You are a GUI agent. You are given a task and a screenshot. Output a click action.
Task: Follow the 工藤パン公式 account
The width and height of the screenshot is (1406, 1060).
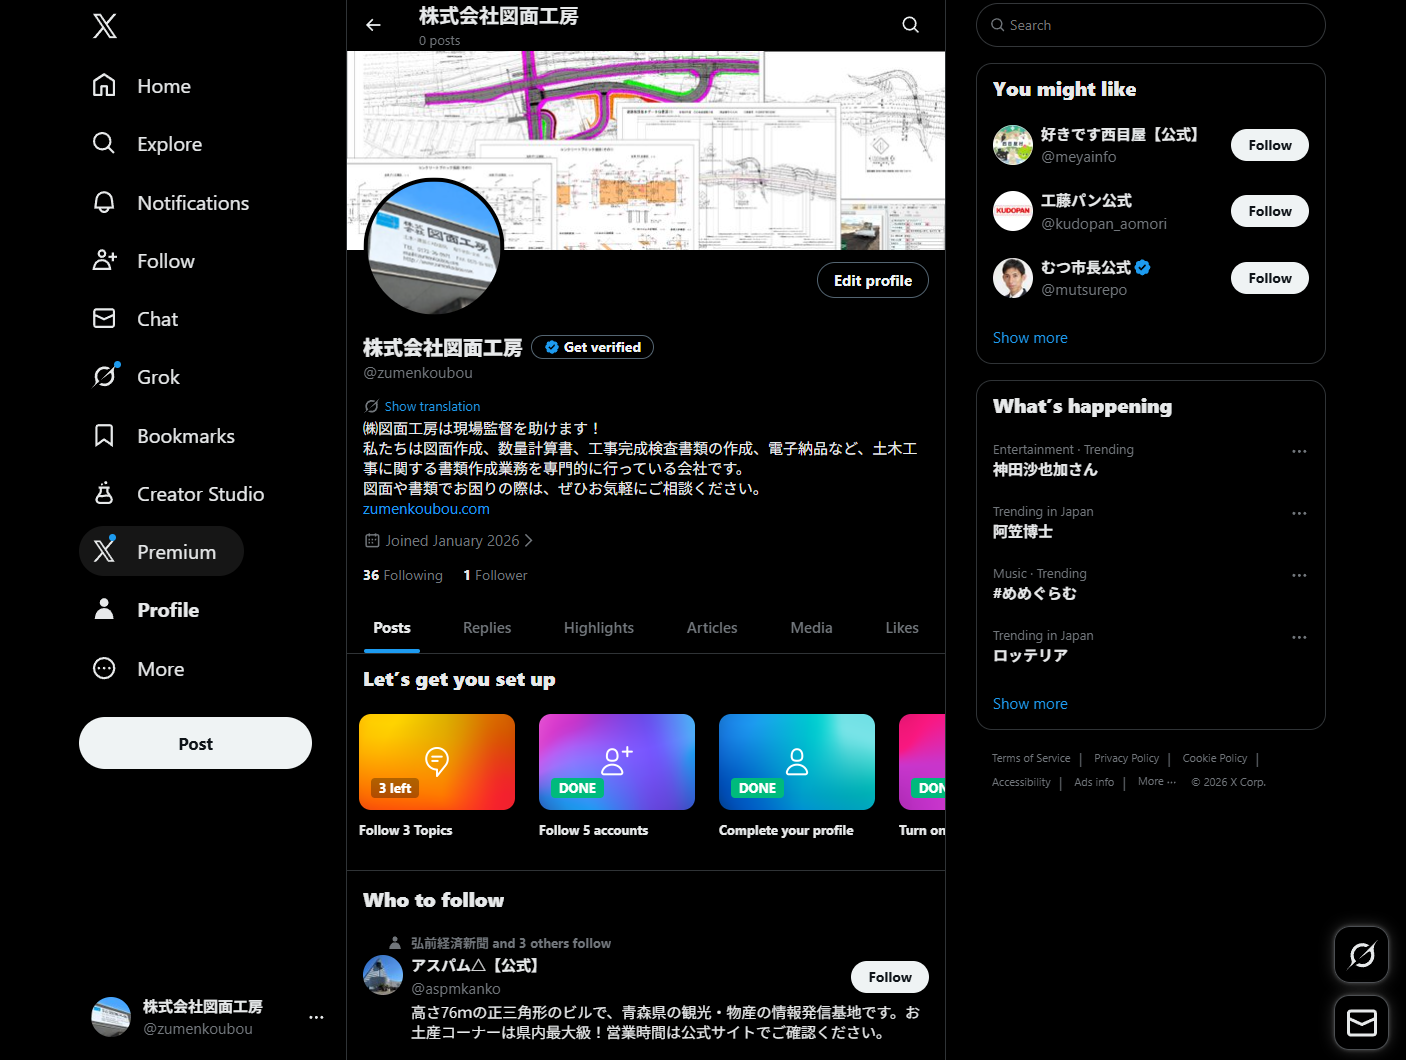pos(1269,211)
